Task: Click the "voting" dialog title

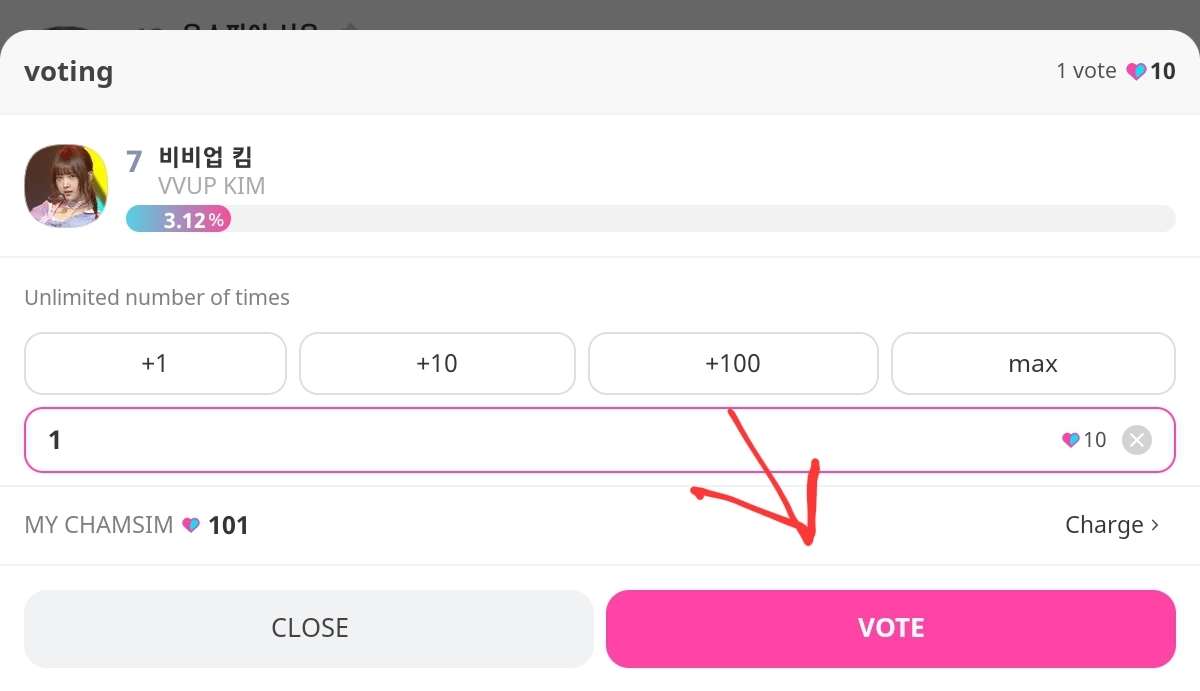Action: 68,72
